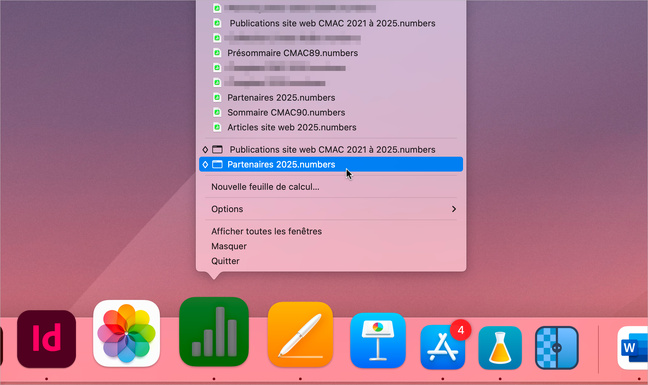648x385 pixels.
Task: Open Microsoft Word from the Dock
Action: [633, 347]
